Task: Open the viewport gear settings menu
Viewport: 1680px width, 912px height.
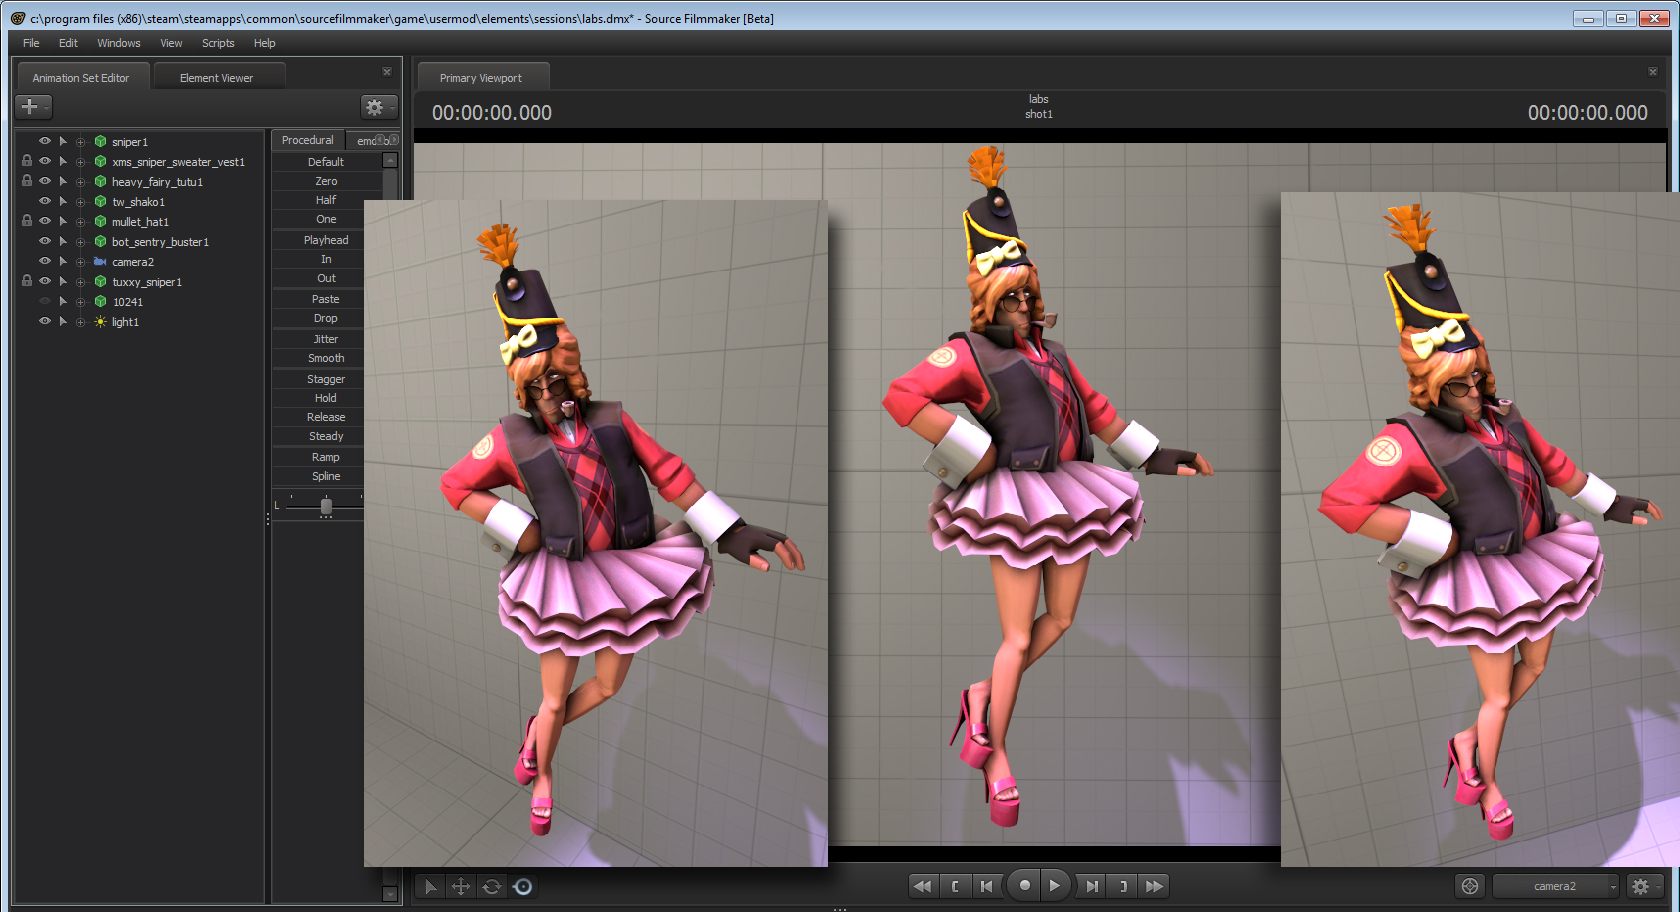Action: coord(1644,886)
